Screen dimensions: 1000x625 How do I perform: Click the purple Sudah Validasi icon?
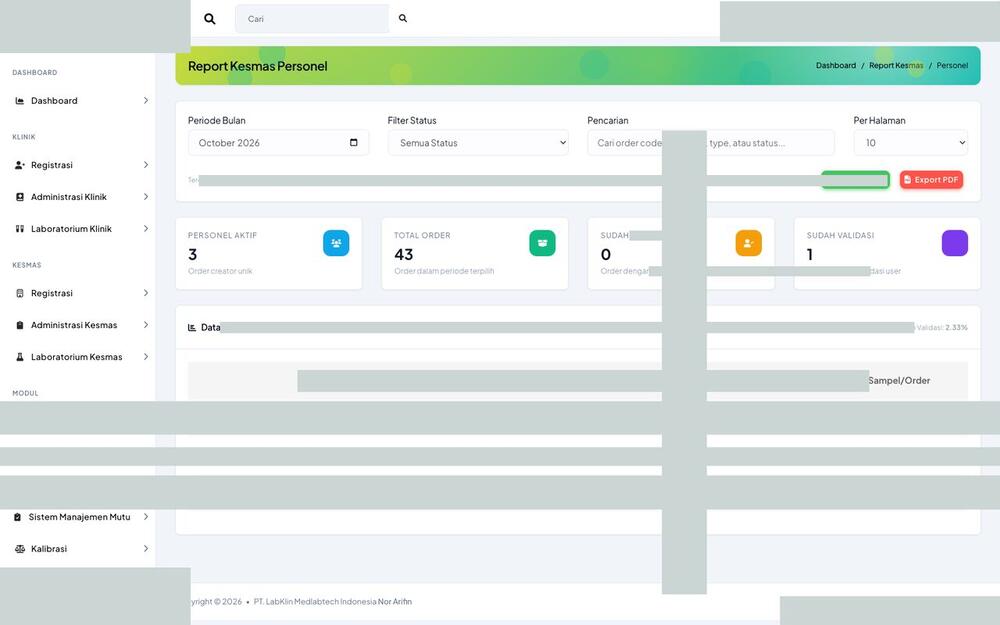coord(955,243)
